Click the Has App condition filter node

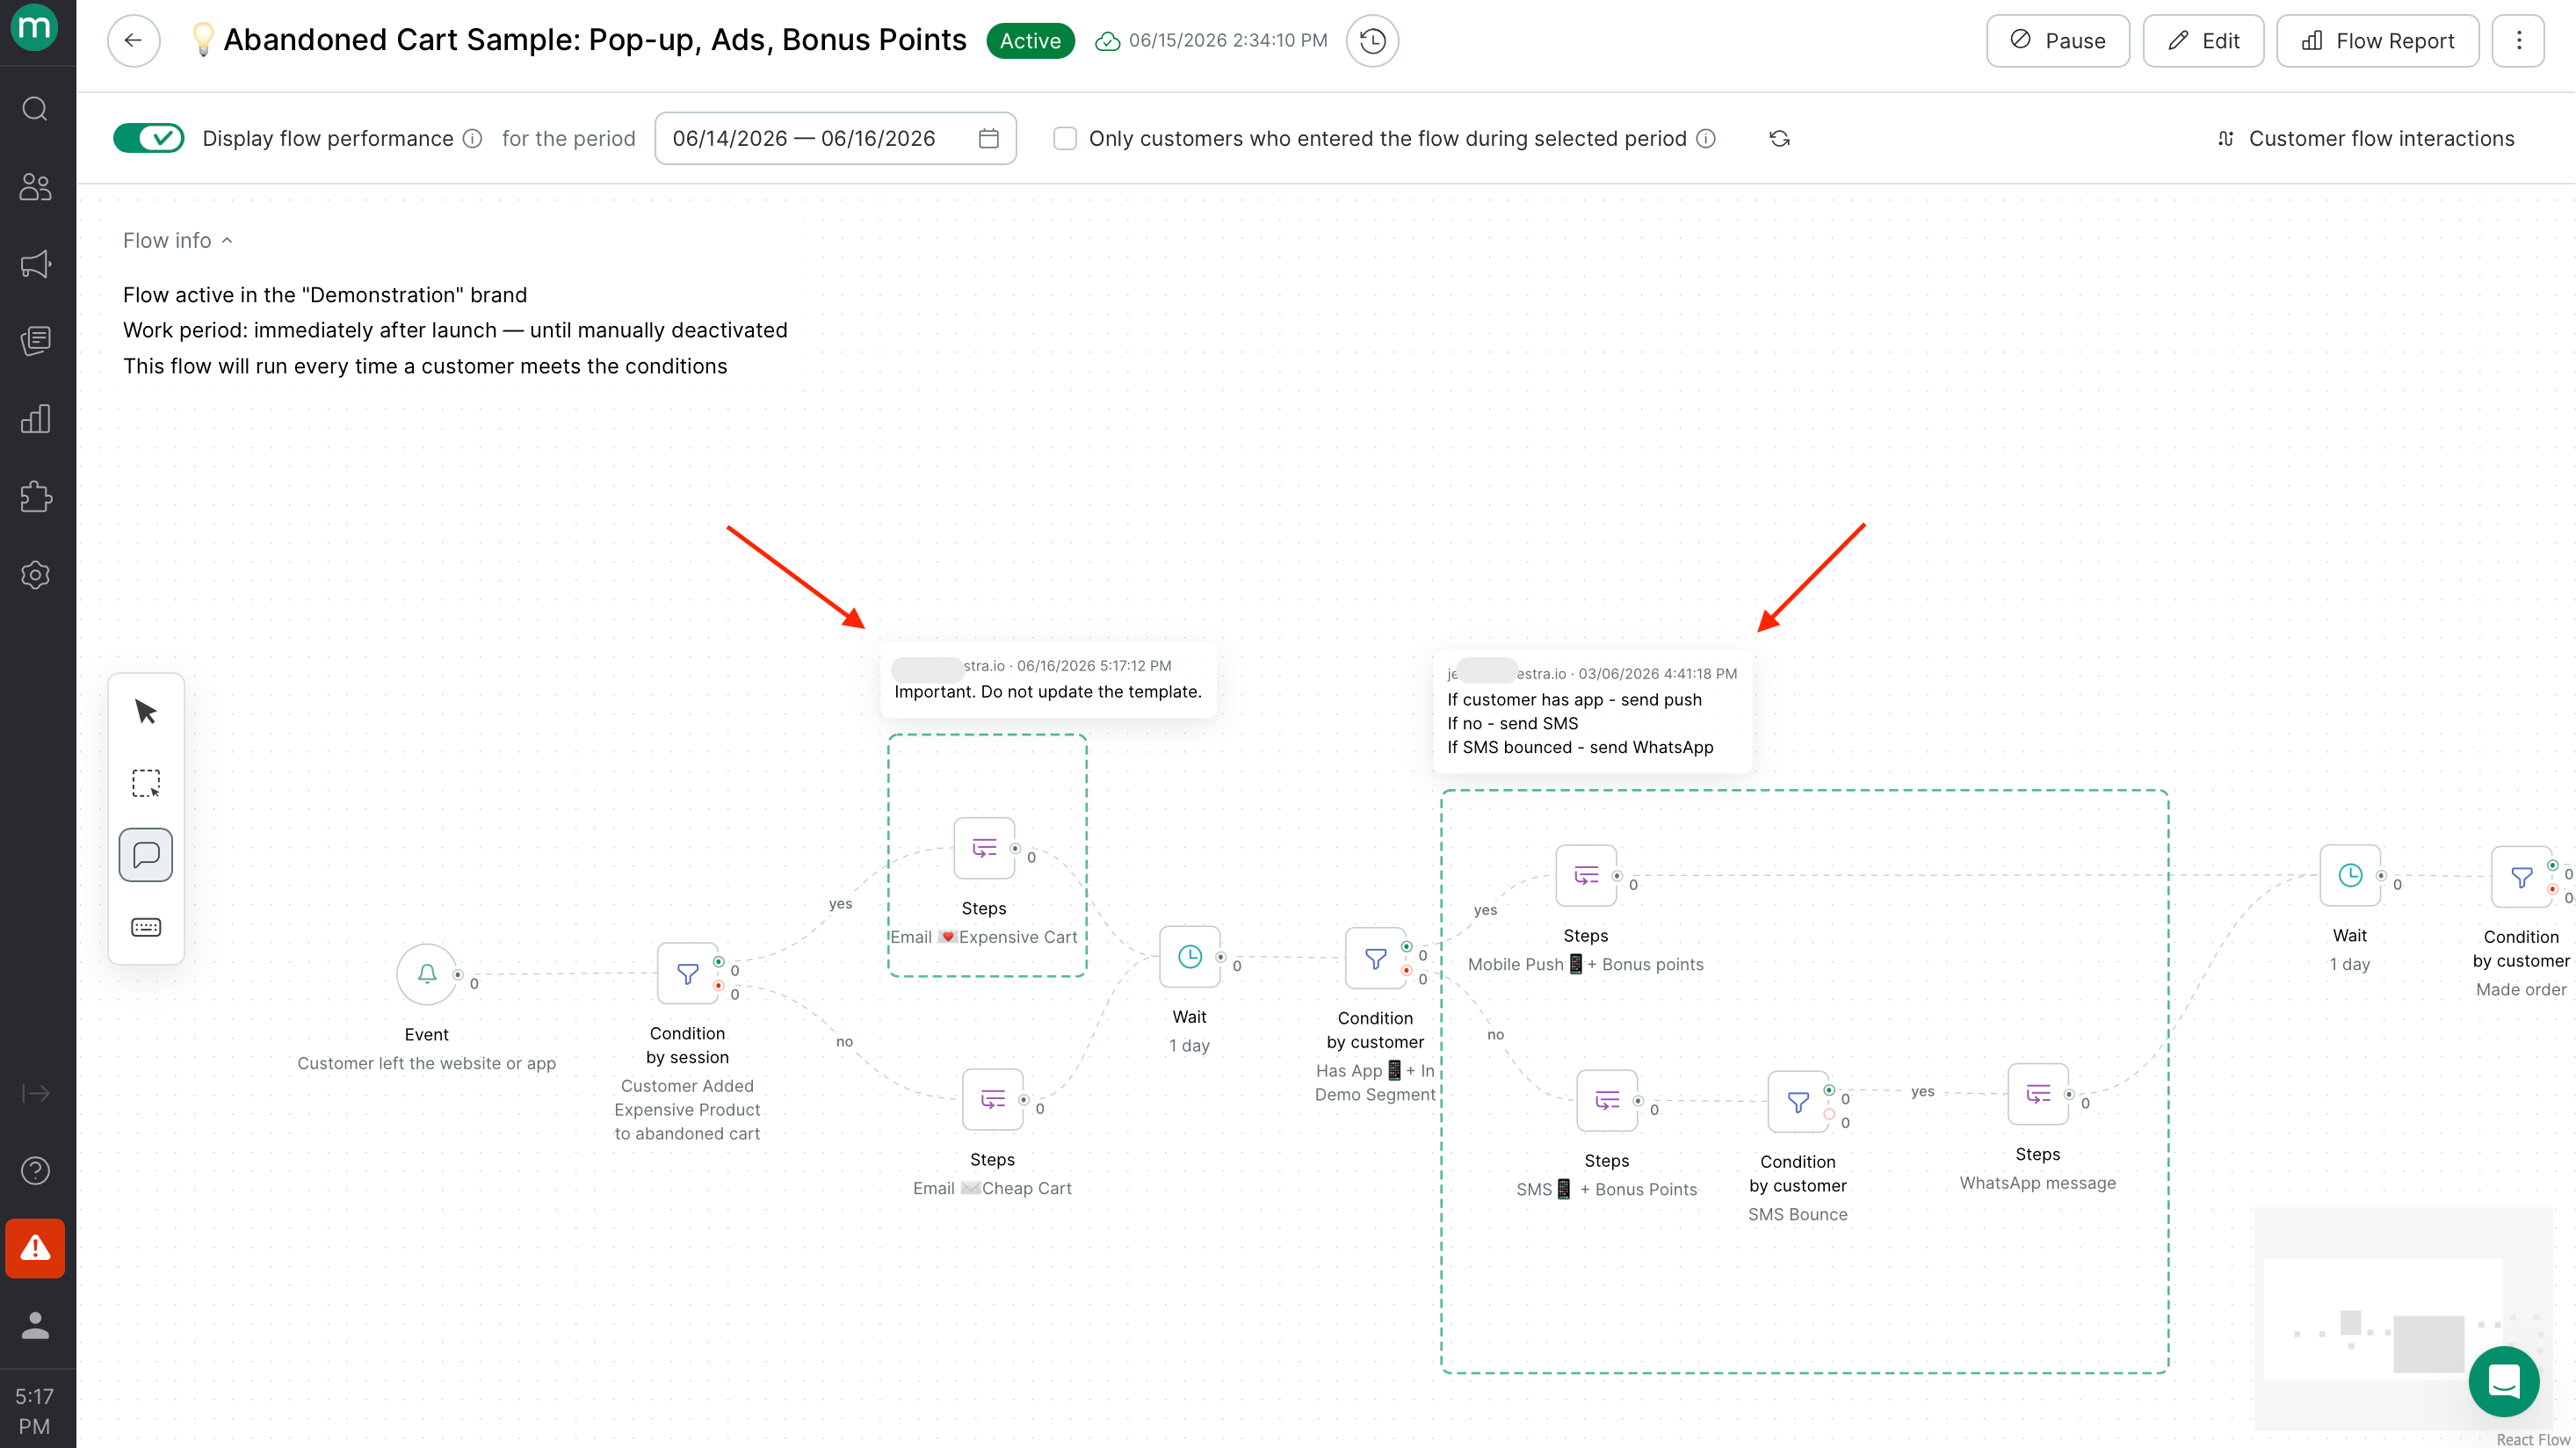tap(1375, 958)
